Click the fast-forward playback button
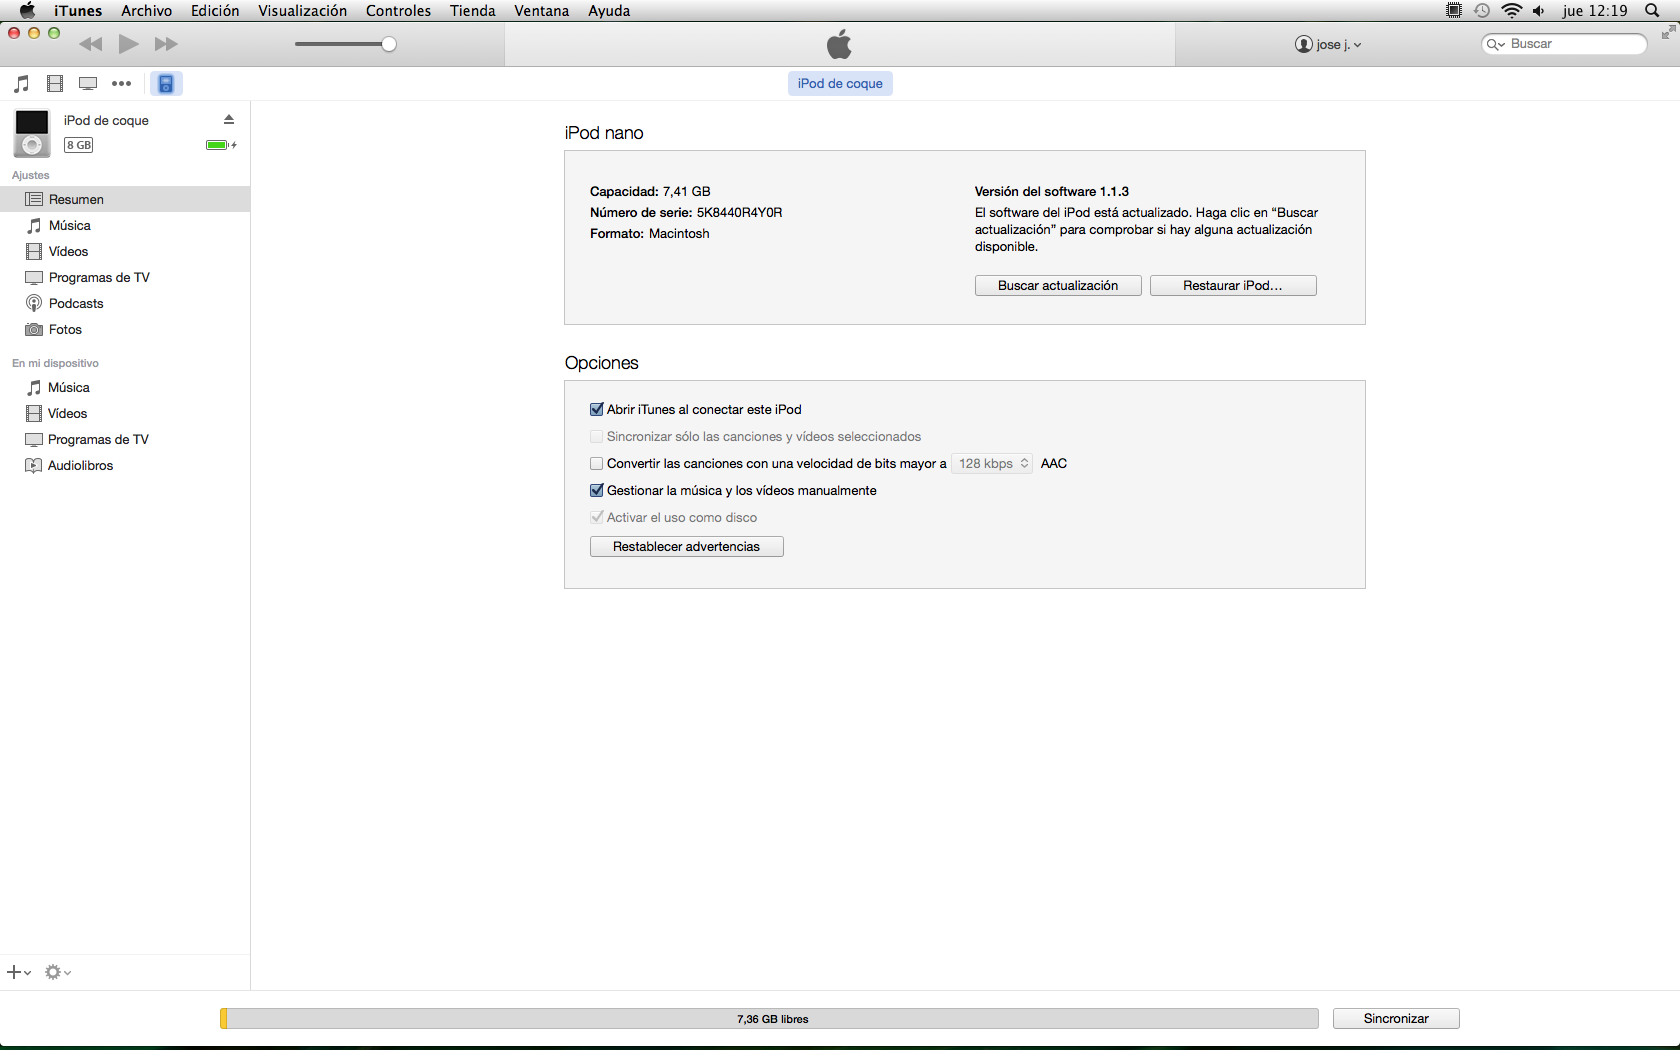 coord(166,44)
